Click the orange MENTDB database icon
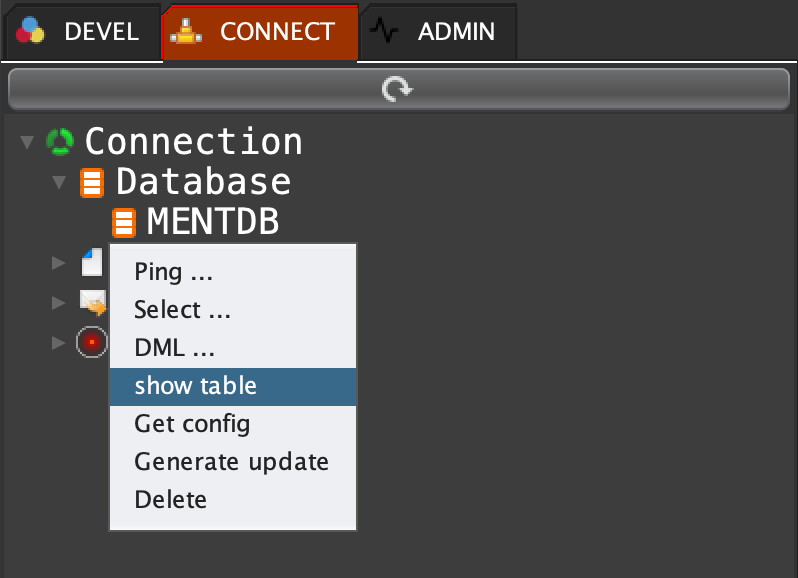 pyautogui.click(x=123, y=222)
